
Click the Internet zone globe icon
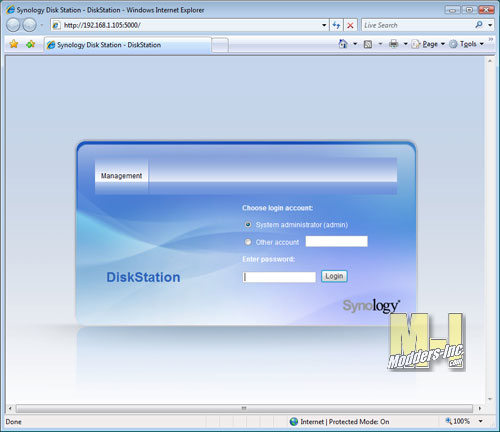pyautogui.click(x=294, y=422)
